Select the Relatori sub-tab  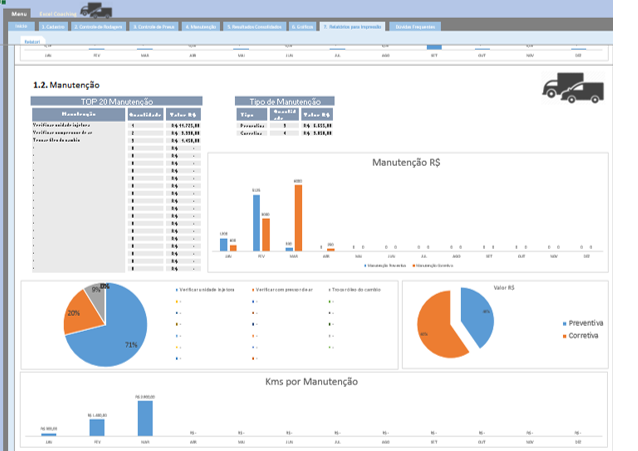coord(32,42)
